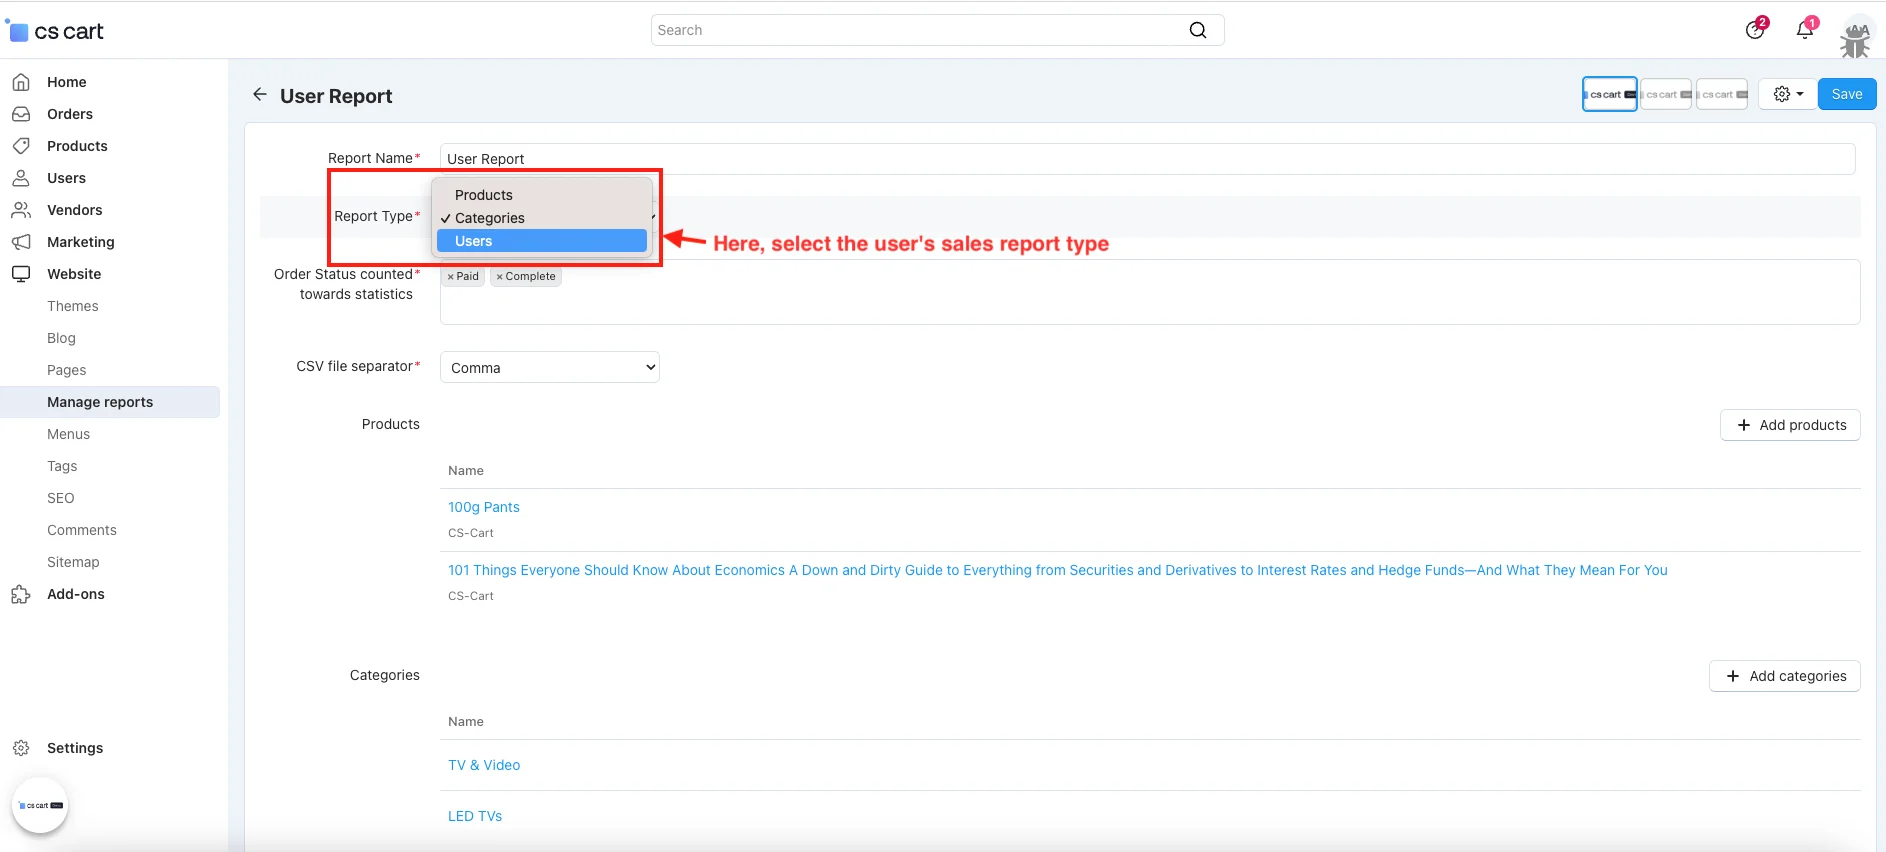The image size is (1886, 852).
Task: Go to Themes under Website
Action: (x=73, y=306)
